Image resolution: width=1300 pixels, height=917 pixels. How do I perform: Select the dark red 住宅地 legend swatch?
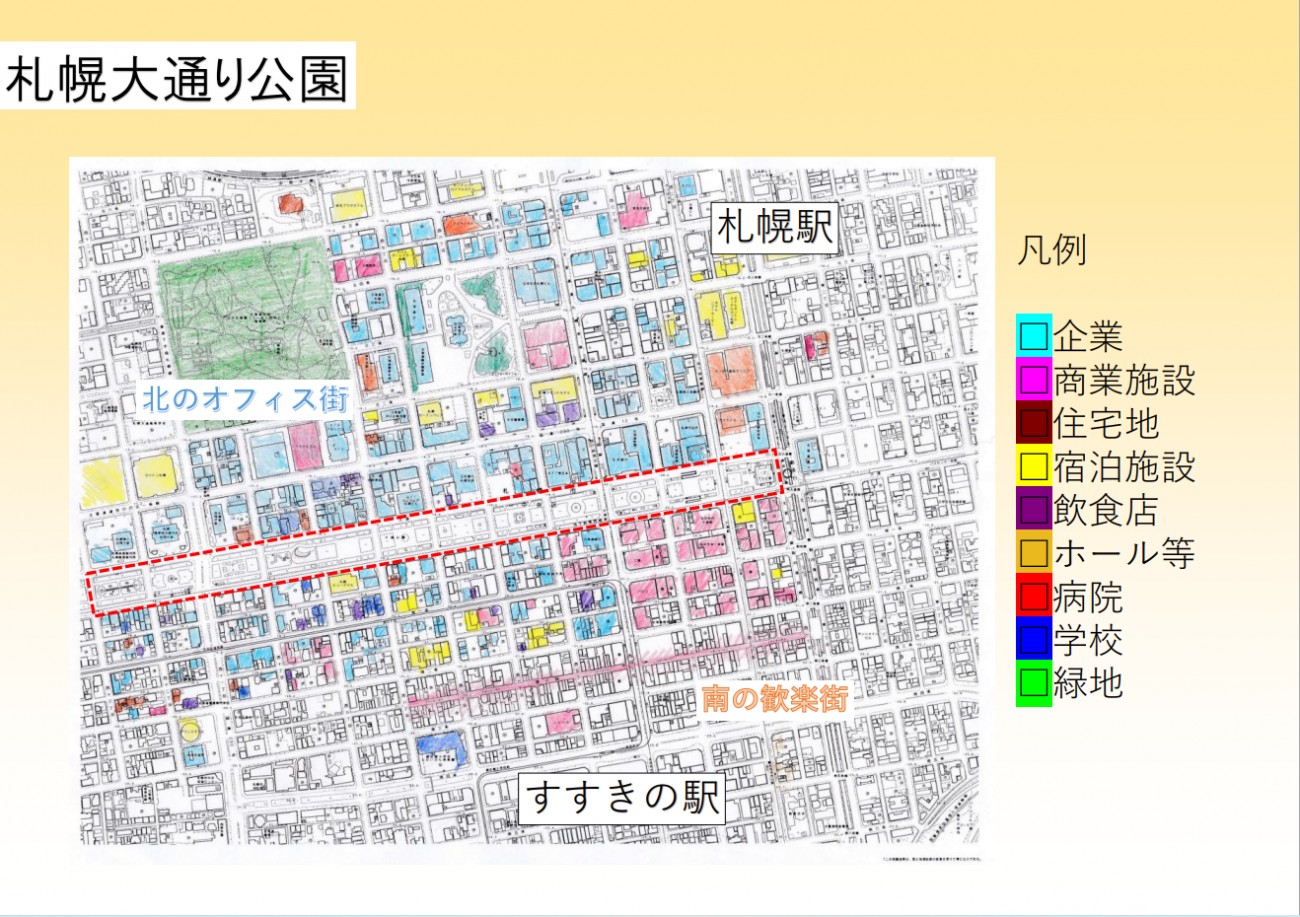click(1033, 423)
